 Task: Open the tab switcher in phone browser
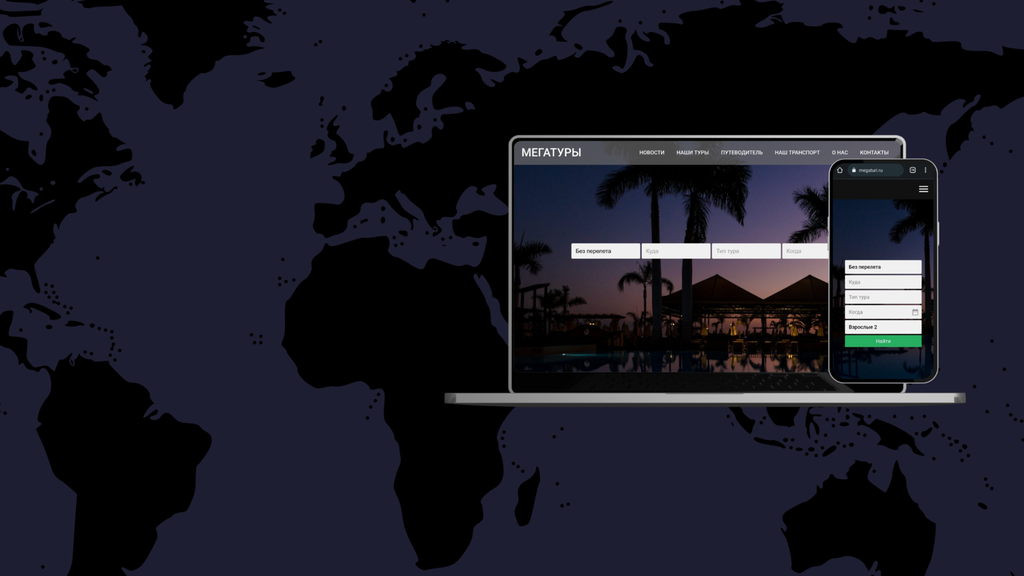[x=912, y=170]
